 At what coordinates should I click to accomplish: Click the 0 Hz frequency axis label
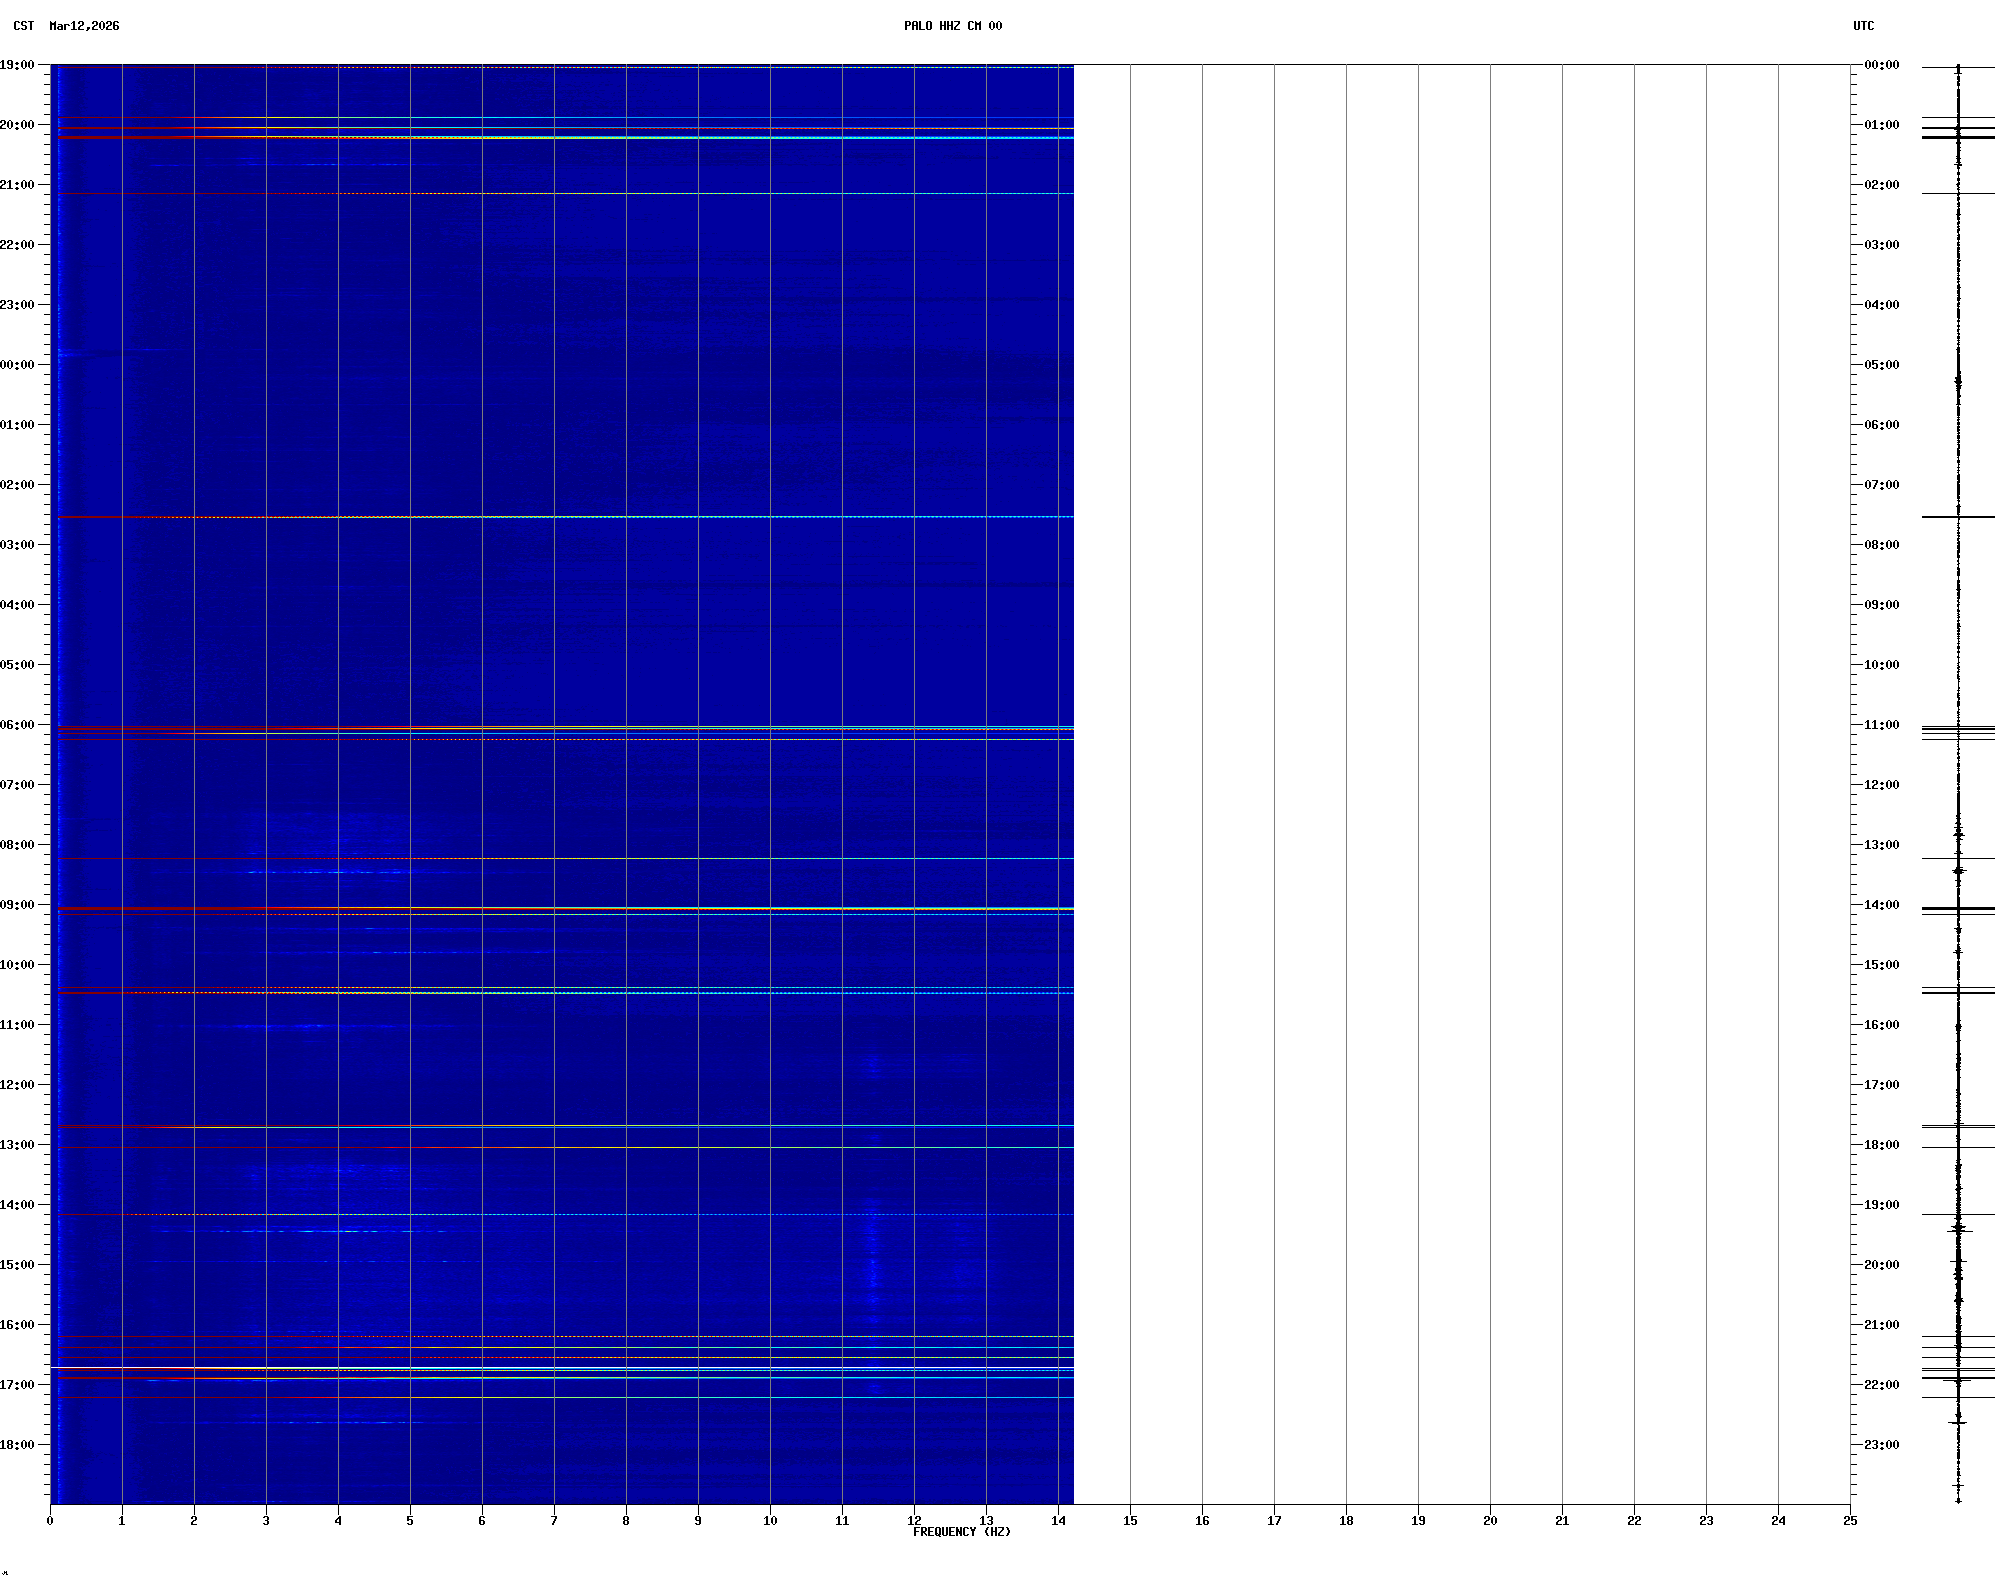click(50, 1521)
